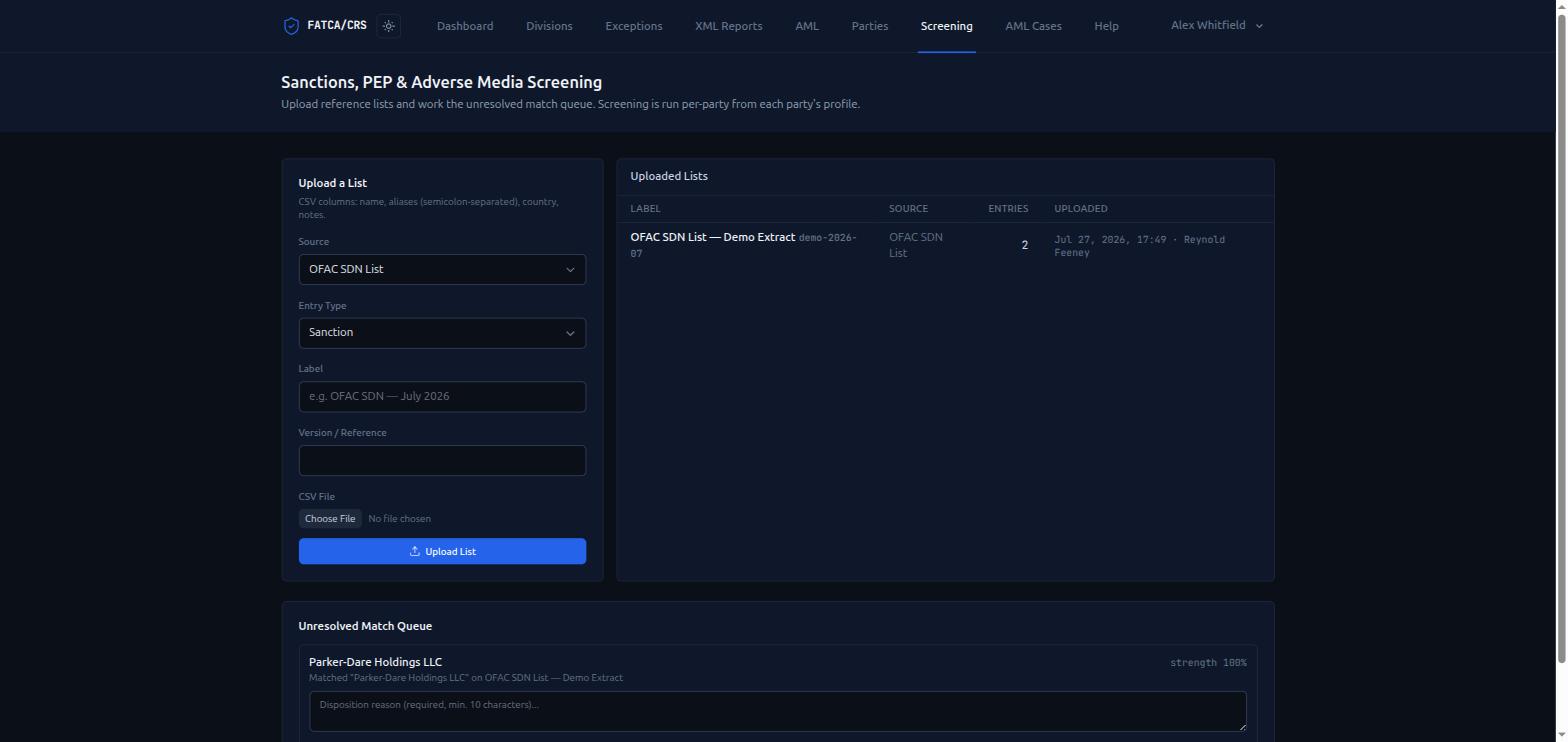Click the Upload List button
The height and width of the screenshot is (742, 1568).
tap(442, 551)
